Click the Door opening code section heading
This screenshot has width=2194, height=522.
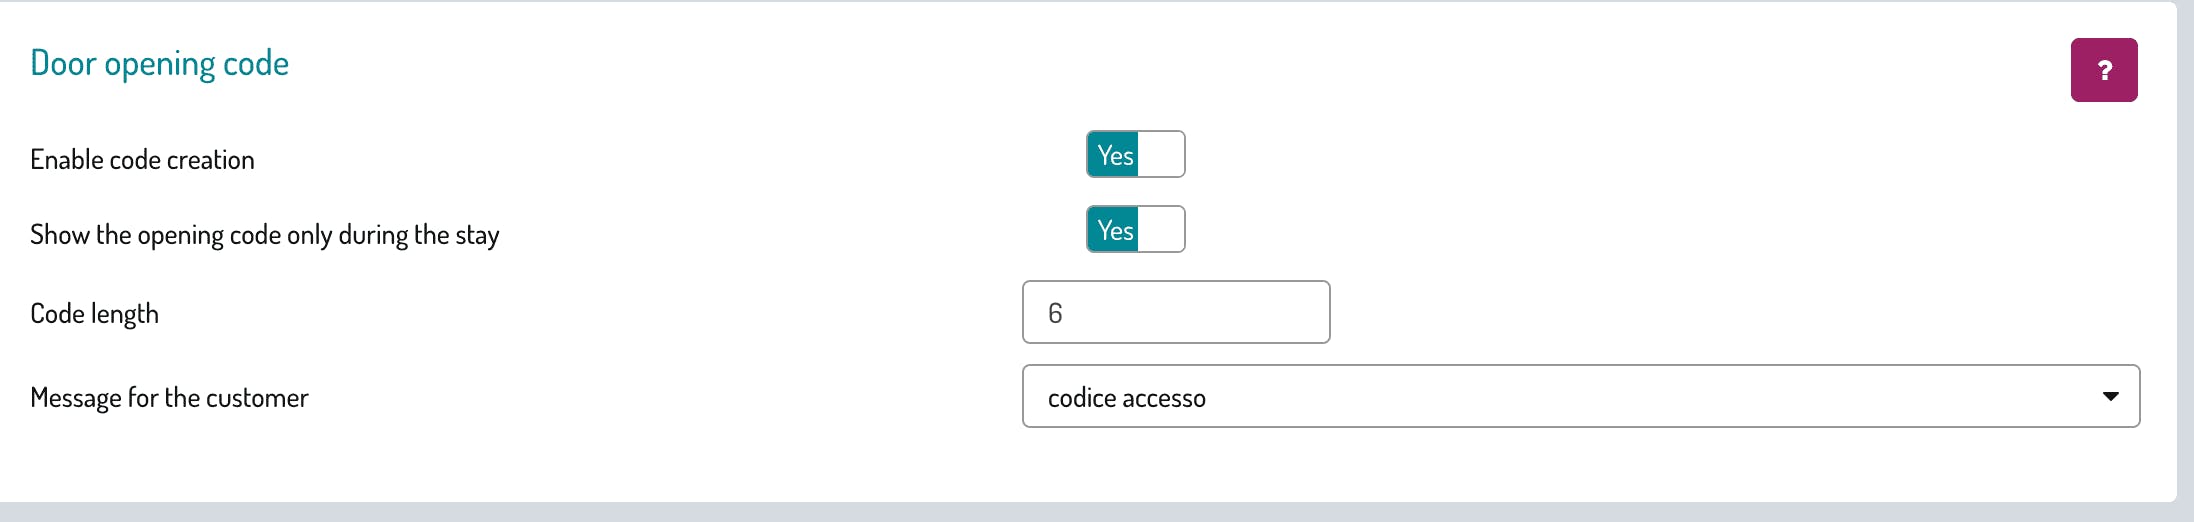160,64
